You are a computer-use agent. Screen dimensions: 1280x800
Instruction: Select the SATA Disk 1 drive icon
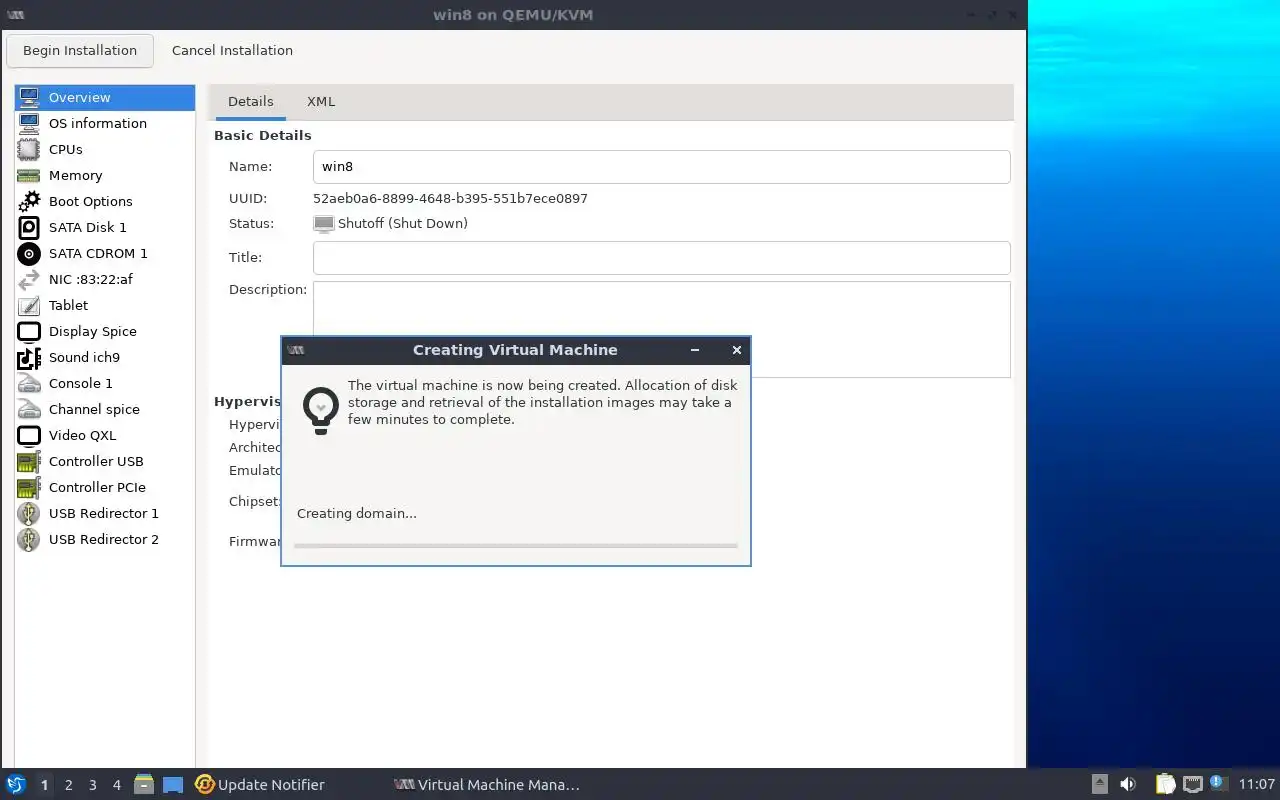tap(29, 227)
